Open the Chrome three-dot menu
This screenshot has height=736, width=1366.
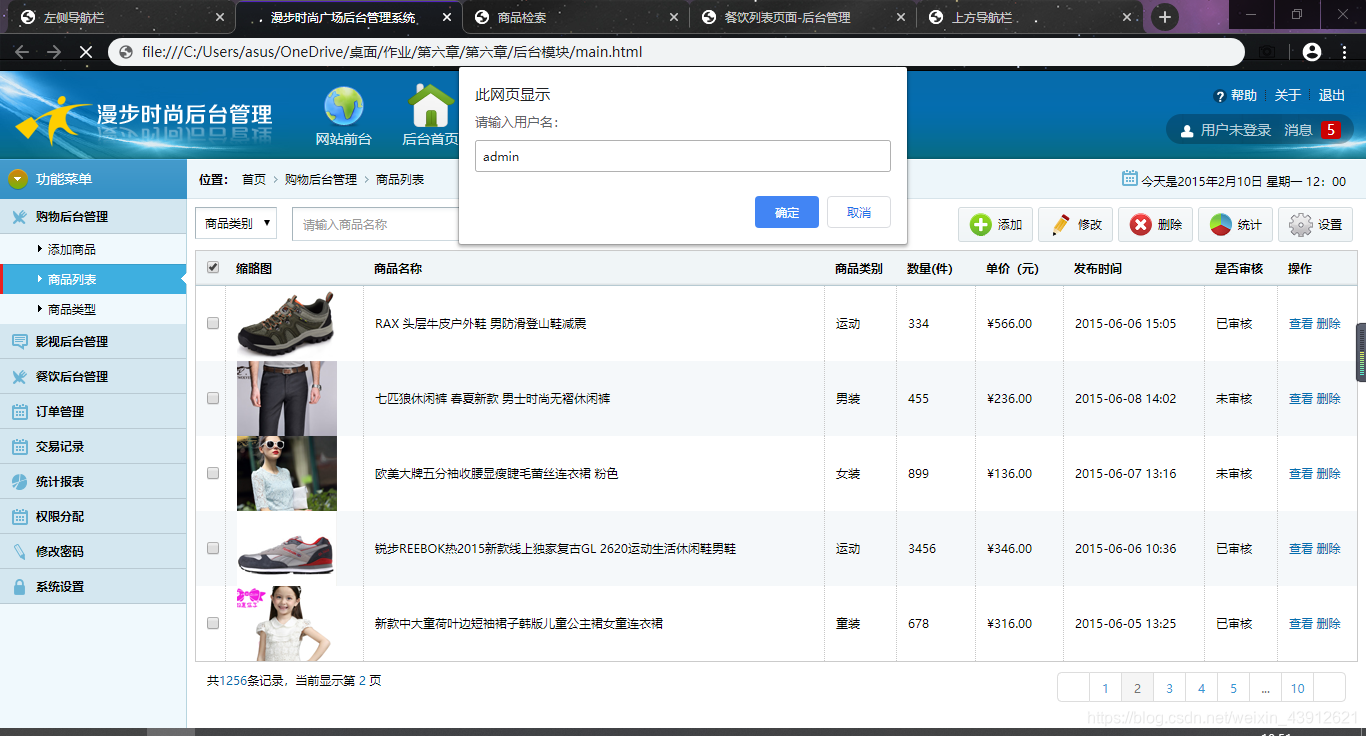point(1345,52)
